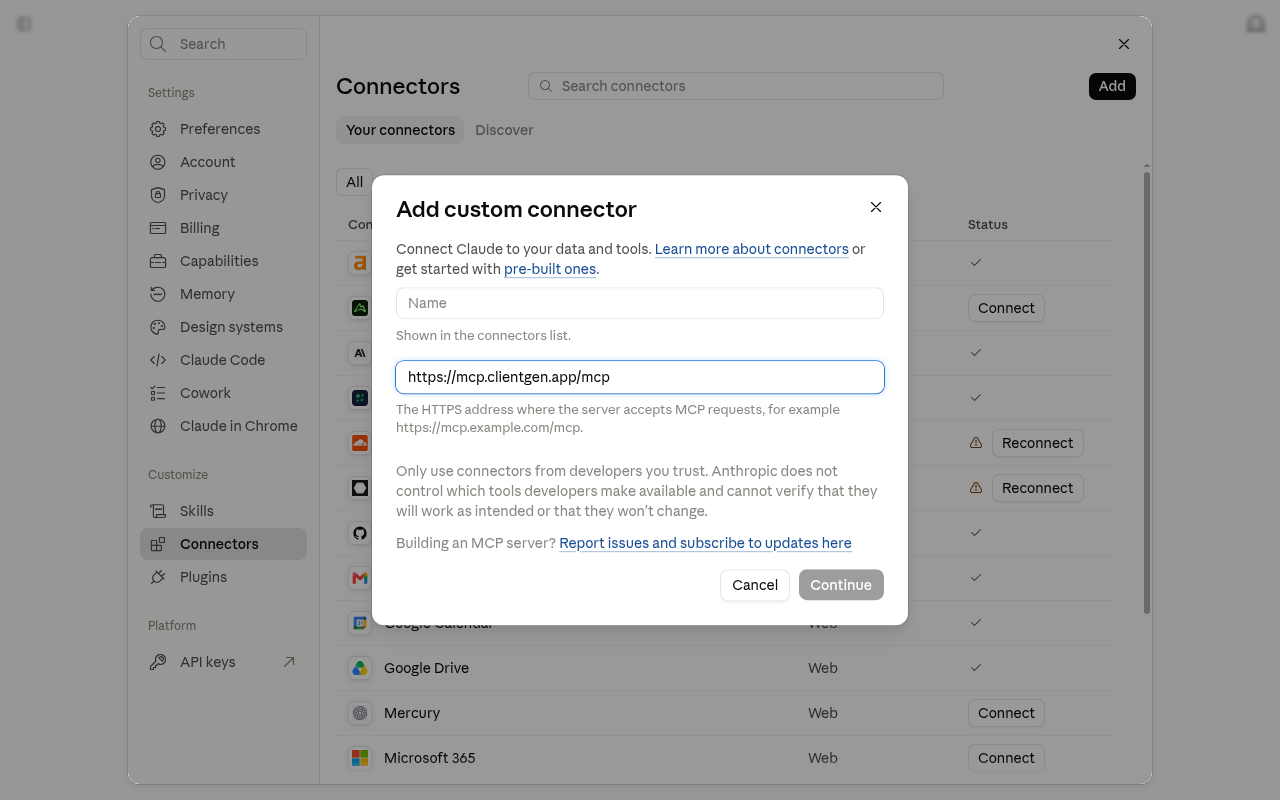The height and width of the screenshot is (800, 1280).
Task: Click the Continue button
Action: click(x=841, y=585)
